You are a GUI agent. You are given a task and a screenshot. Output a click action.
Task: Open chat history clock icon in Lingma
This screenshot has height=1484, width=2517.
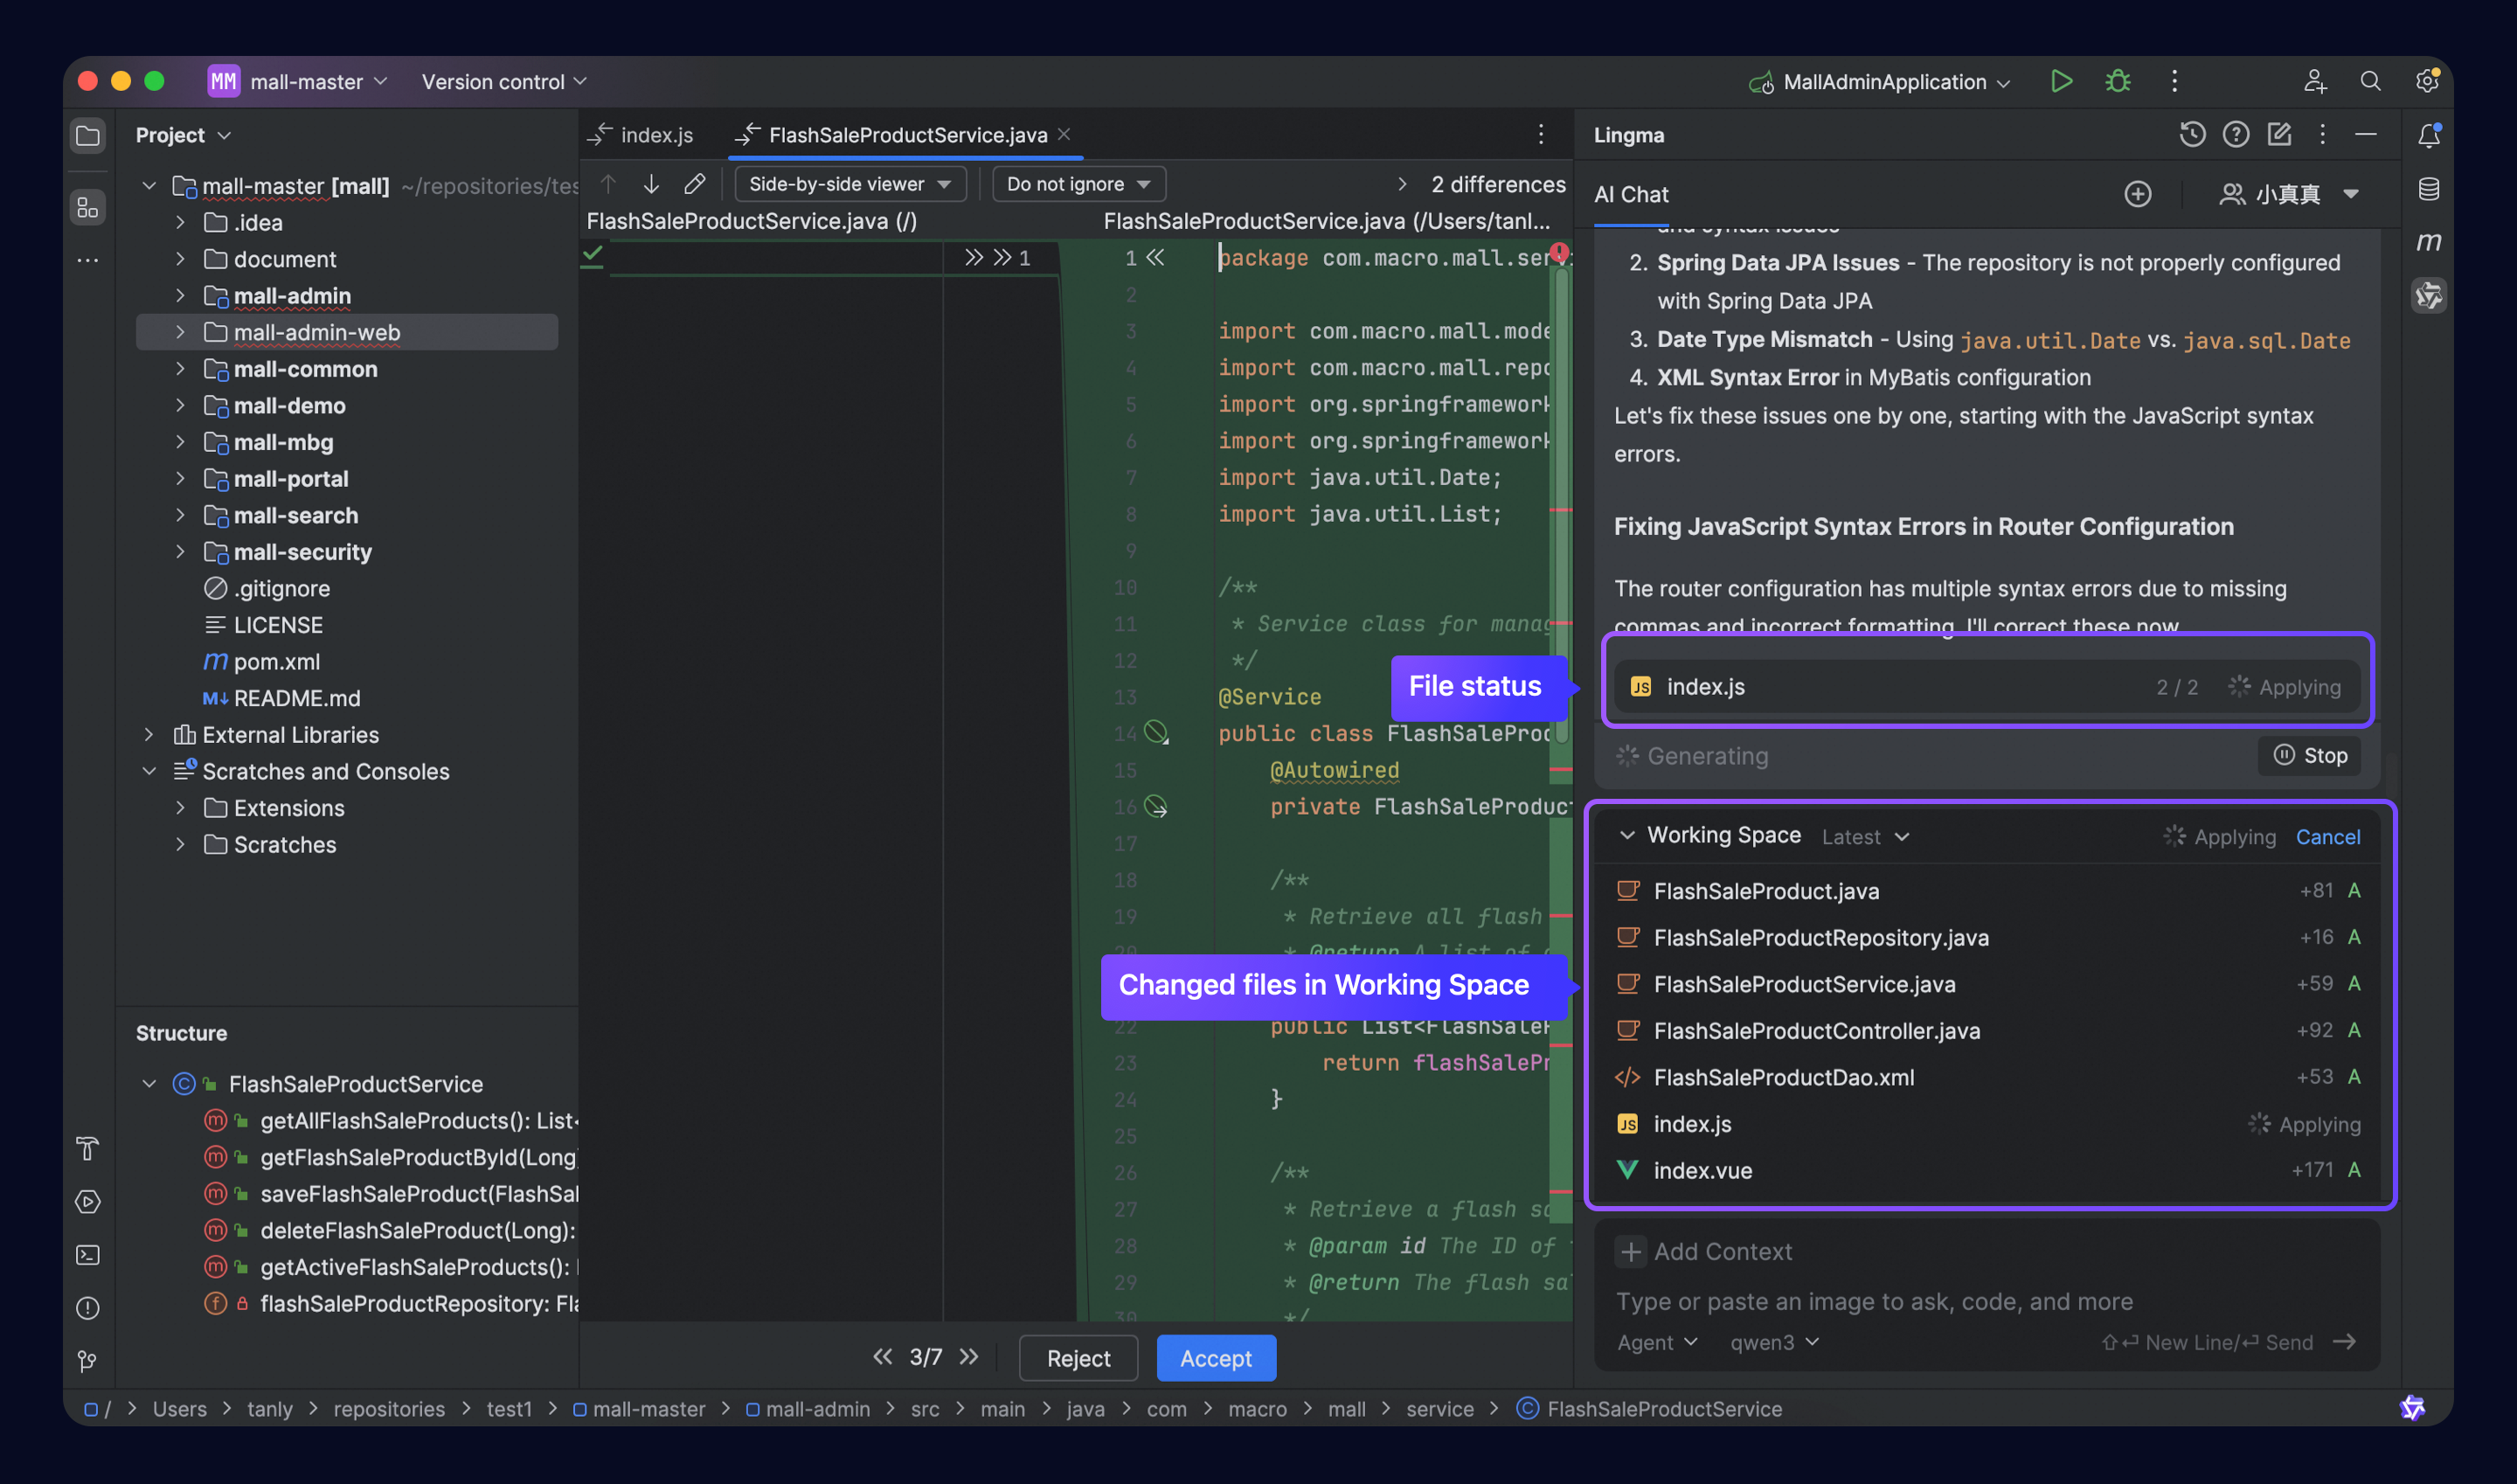point(2191,134)
